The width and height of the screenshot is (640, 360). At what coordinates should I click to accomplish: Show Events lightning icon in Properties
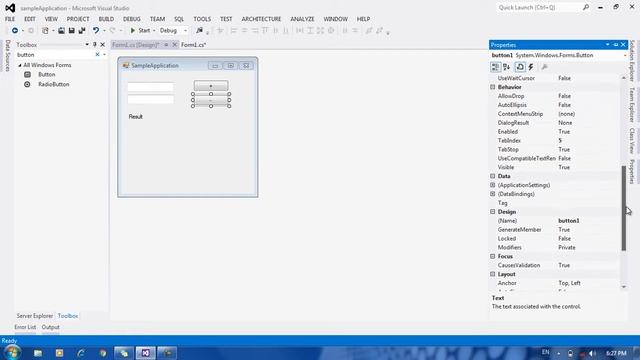pos(531,67)
